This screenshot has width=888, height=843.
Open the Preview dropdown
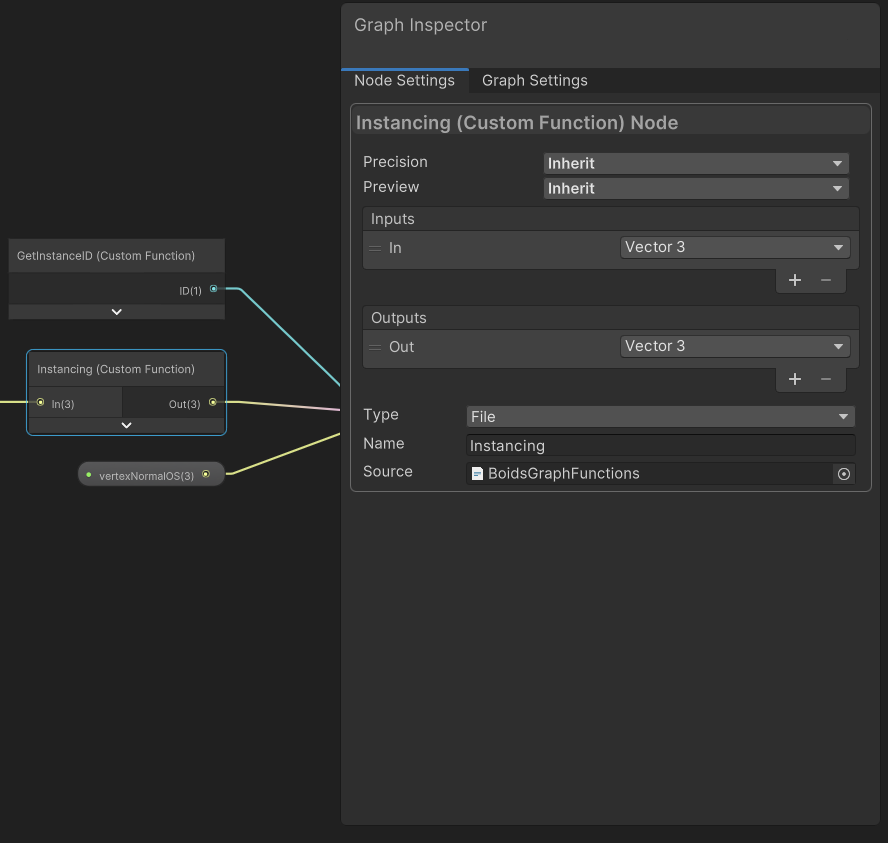pyautogui.click(x=696, y=188)
